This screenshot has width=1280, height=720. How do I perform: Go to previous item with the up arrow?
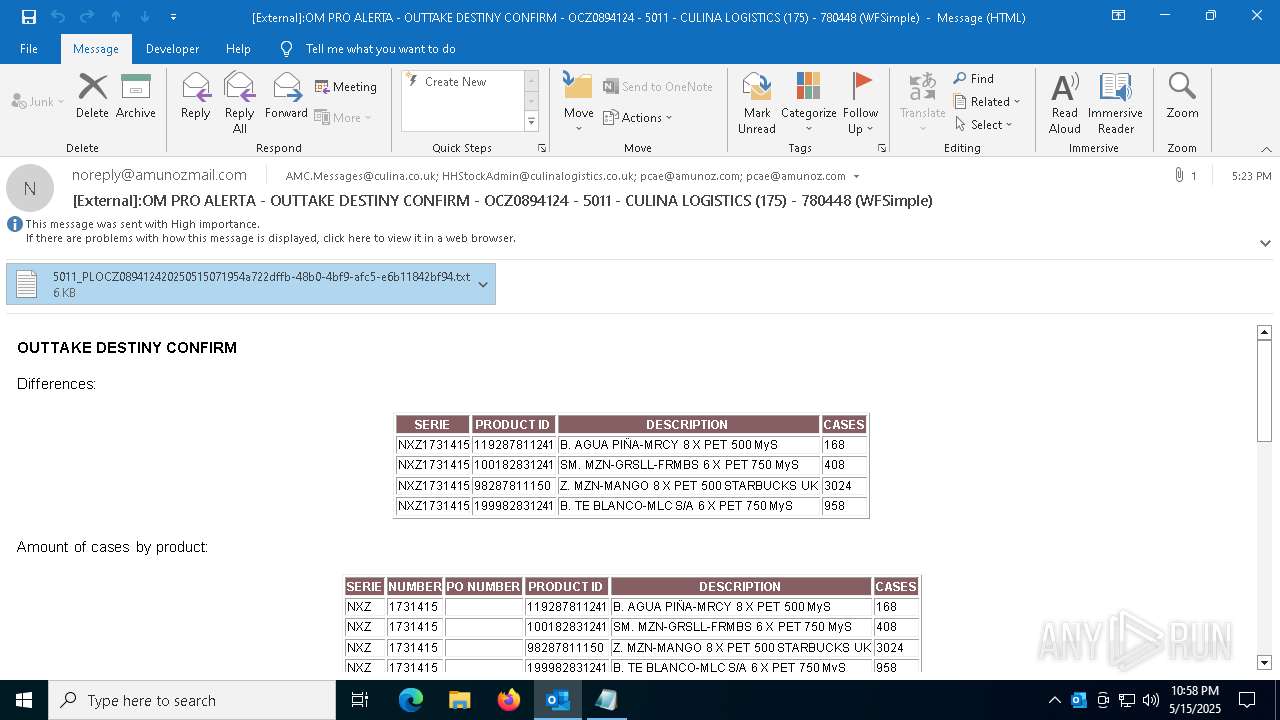116,17
